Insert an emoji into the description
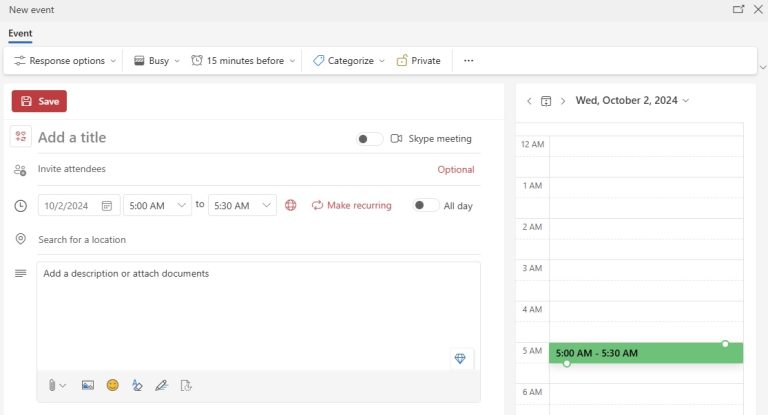Screen dimensions: 768x415 click(x=112, y=385)
